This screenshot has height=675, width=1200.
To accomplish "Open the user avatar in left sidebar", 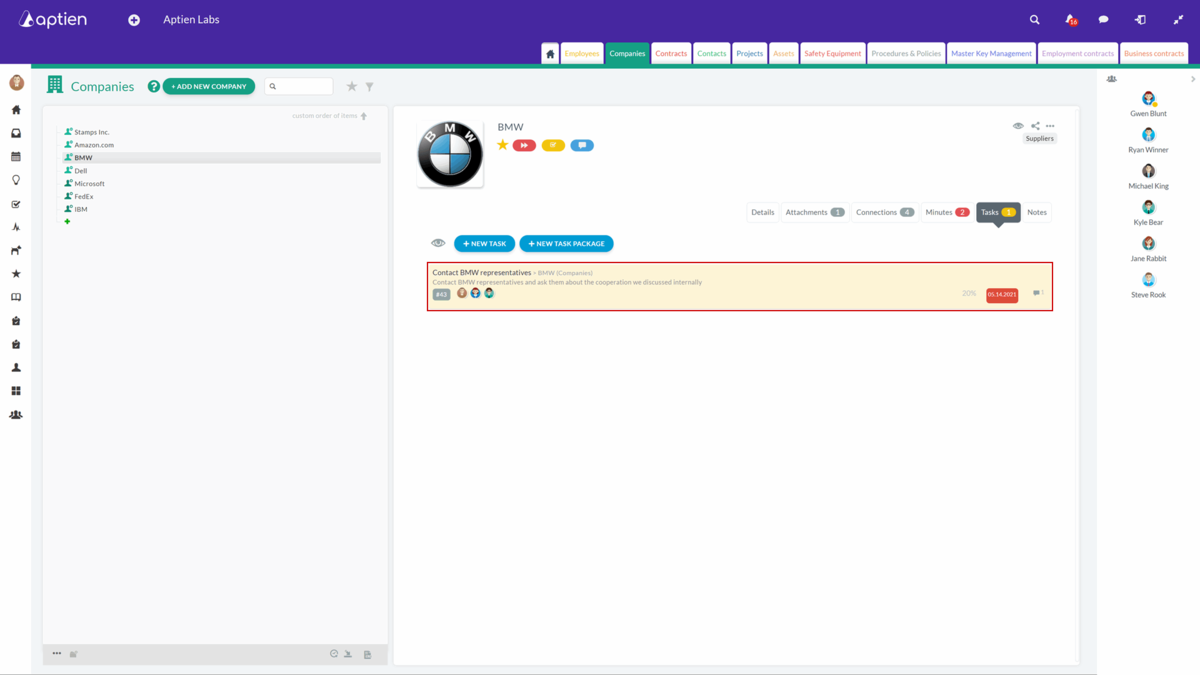I will coord(16,83).
